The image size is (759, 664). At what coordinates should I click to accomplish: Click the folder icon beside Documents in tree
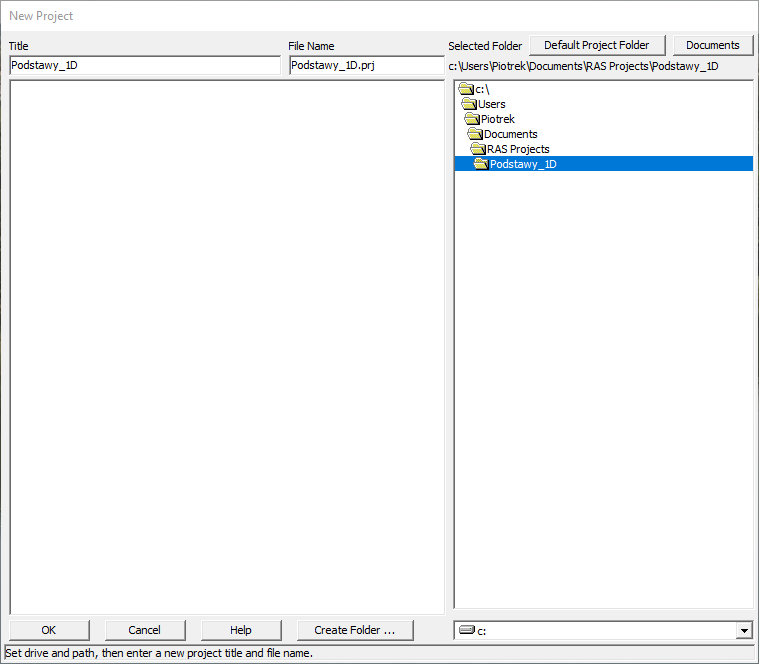coord(476,134)
